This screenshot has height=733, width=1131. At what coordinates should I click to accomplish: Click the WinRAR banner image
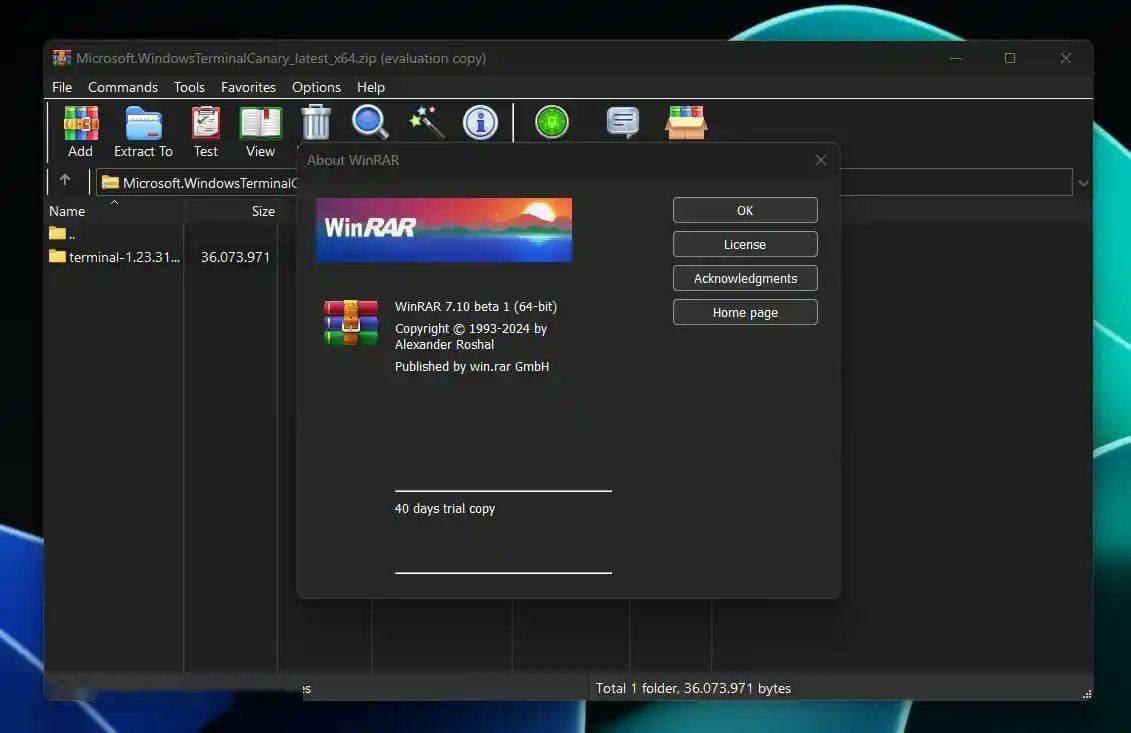pos(444,230)
